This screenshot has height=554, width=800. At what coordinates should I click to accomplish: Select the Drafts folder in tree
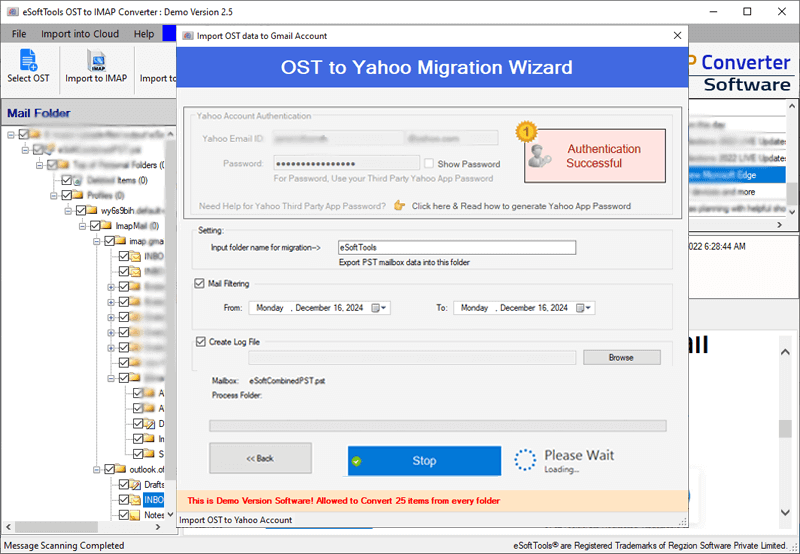[154, 485]
